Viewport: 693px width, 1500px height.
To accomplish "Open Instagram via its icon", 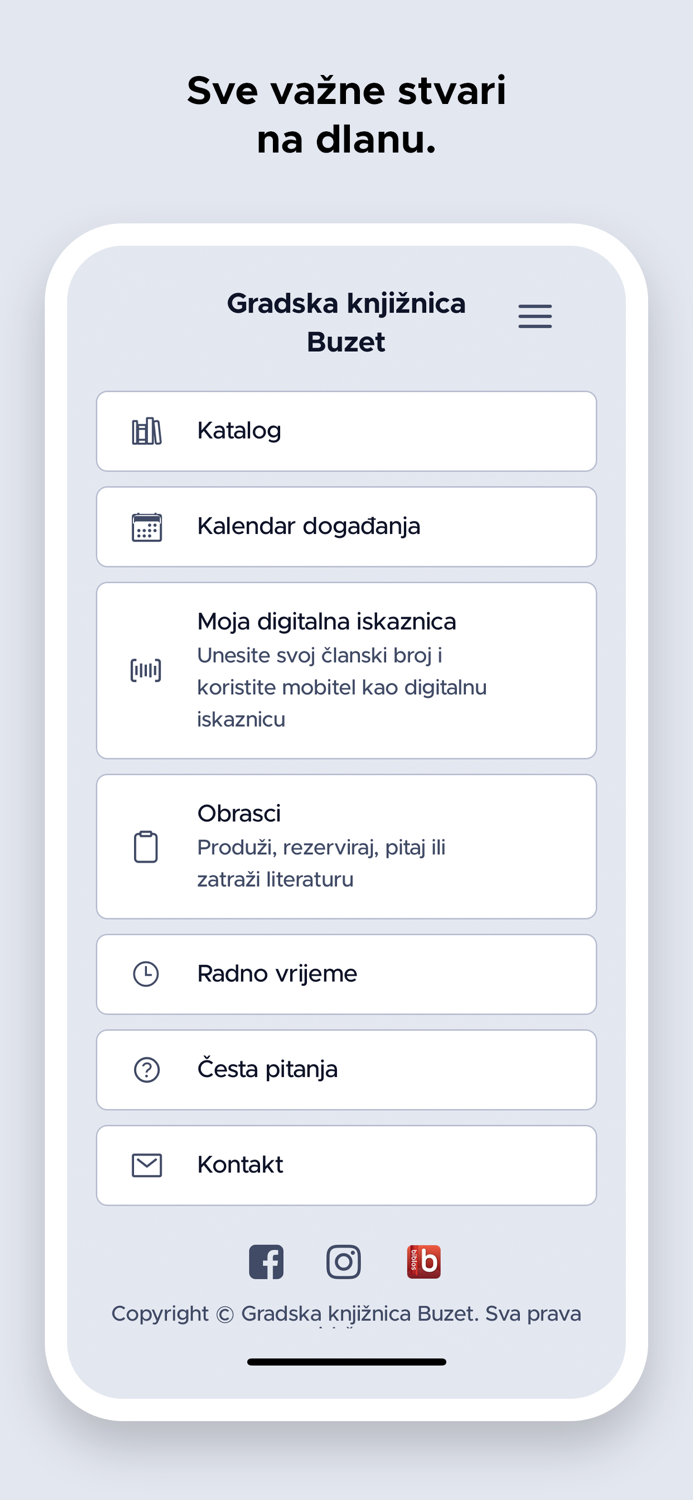I will tap(344, 1261).
